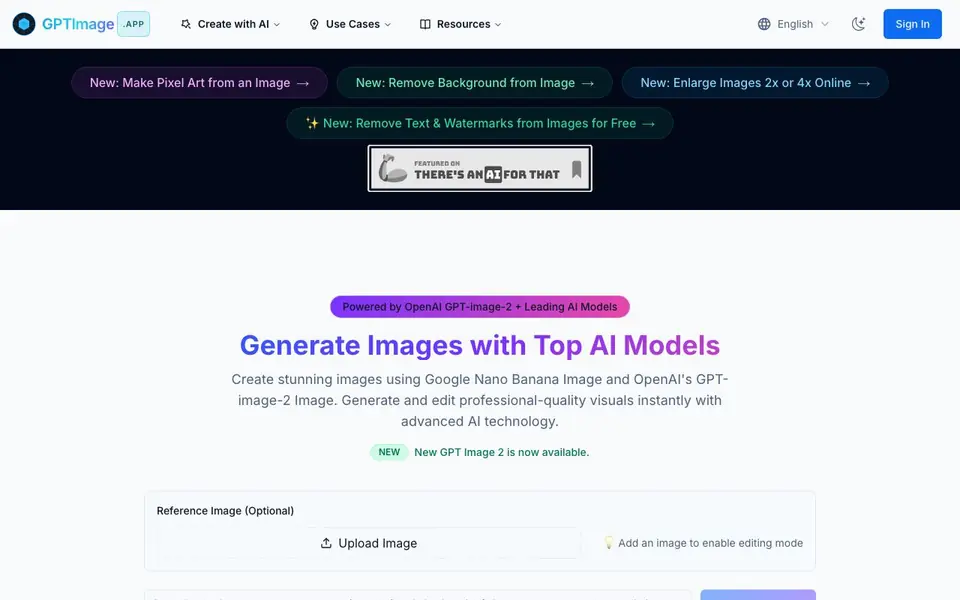Image resolution: width=960 pixels, height=600 pixels.
Task: Click the Upload Image button
Action: click(x=369, y=543)
